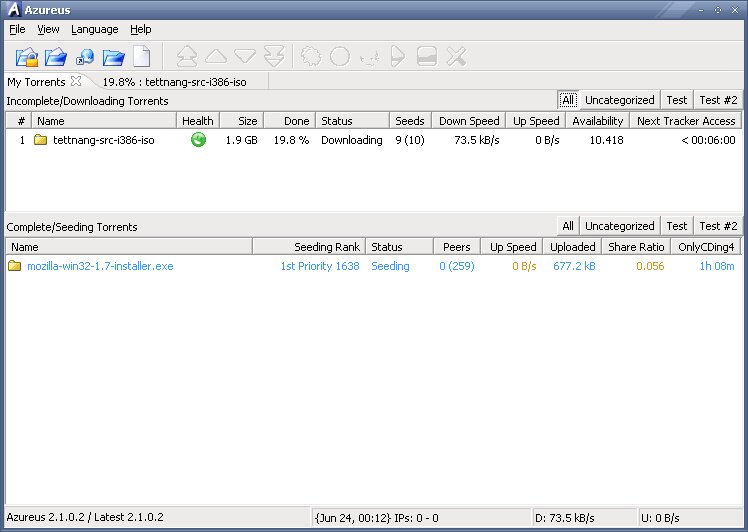748x532 pixels.
Task: Select All category in Incomplete/Downloading Torrents
Action: pos(568,100)
